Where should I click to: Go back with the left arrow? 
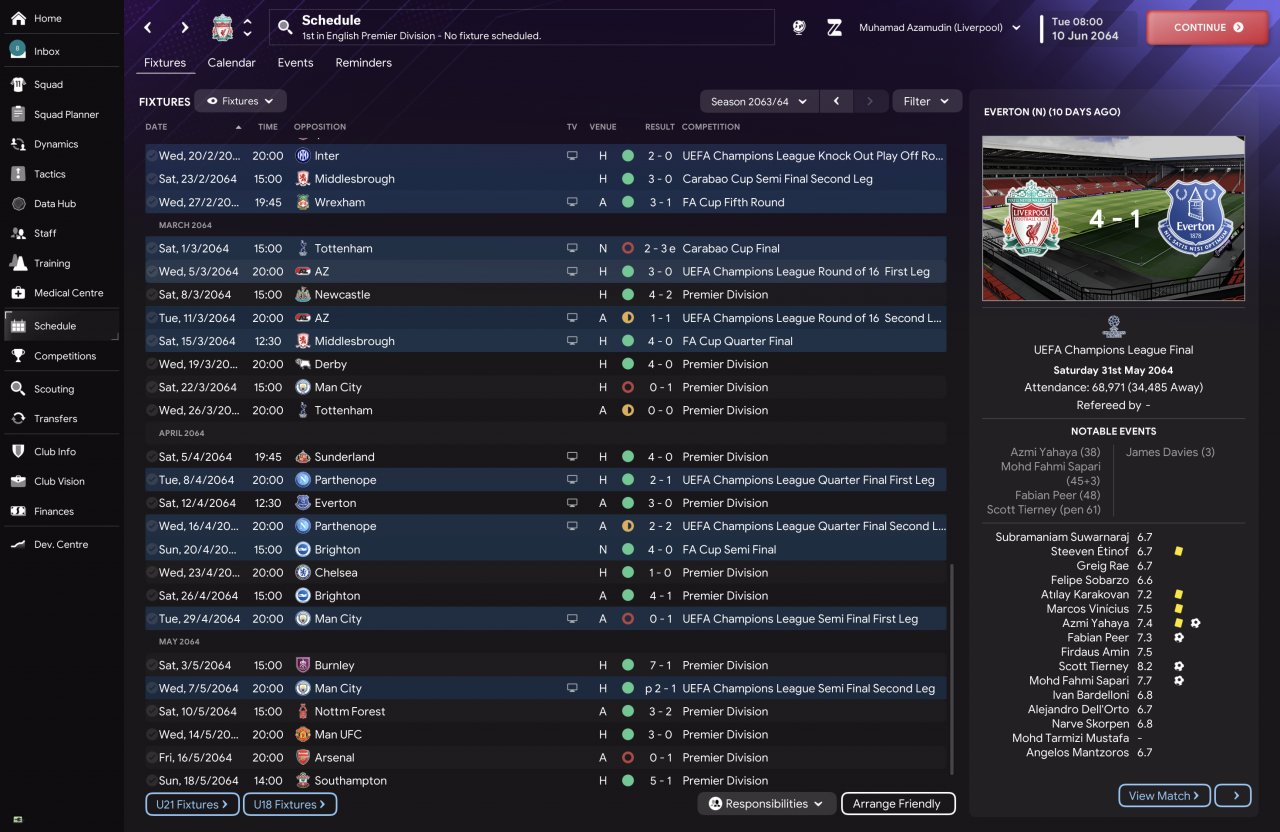pos(148,28)
